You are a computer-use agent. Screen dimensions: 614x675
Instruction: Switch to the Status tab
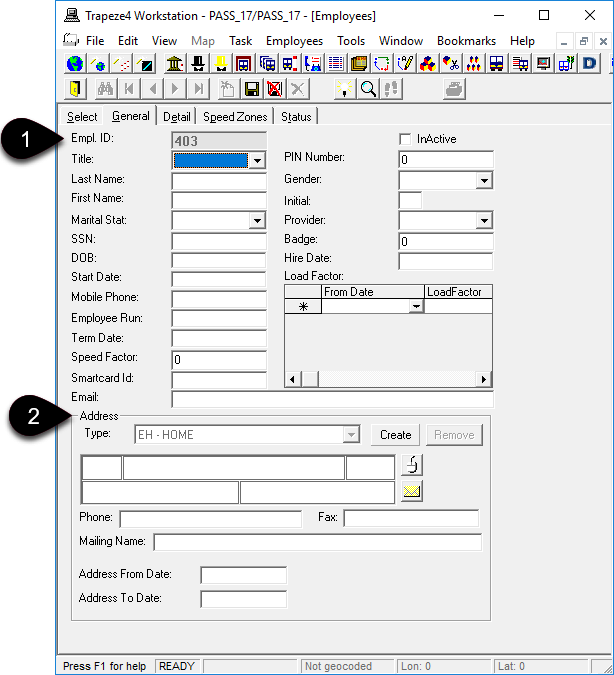click(x=296, y=117)
